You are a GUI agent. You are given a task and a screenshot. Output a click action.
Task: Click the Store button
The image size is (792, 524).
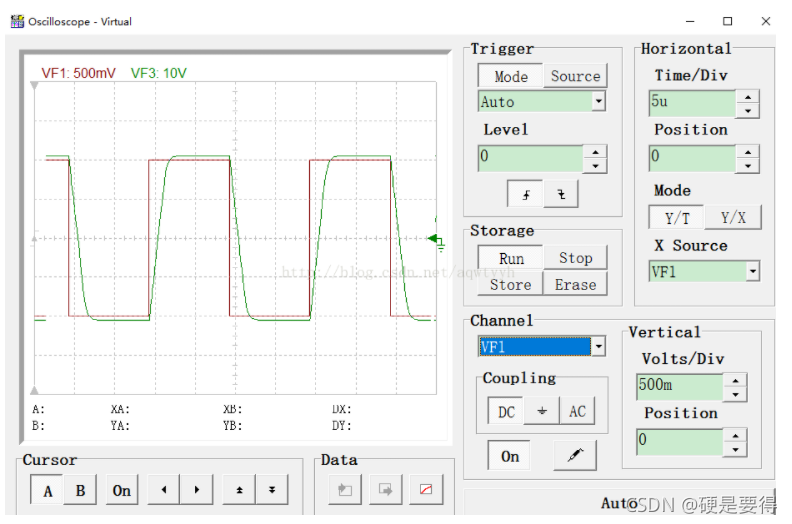pyautogui.click(x=511, y=284)
